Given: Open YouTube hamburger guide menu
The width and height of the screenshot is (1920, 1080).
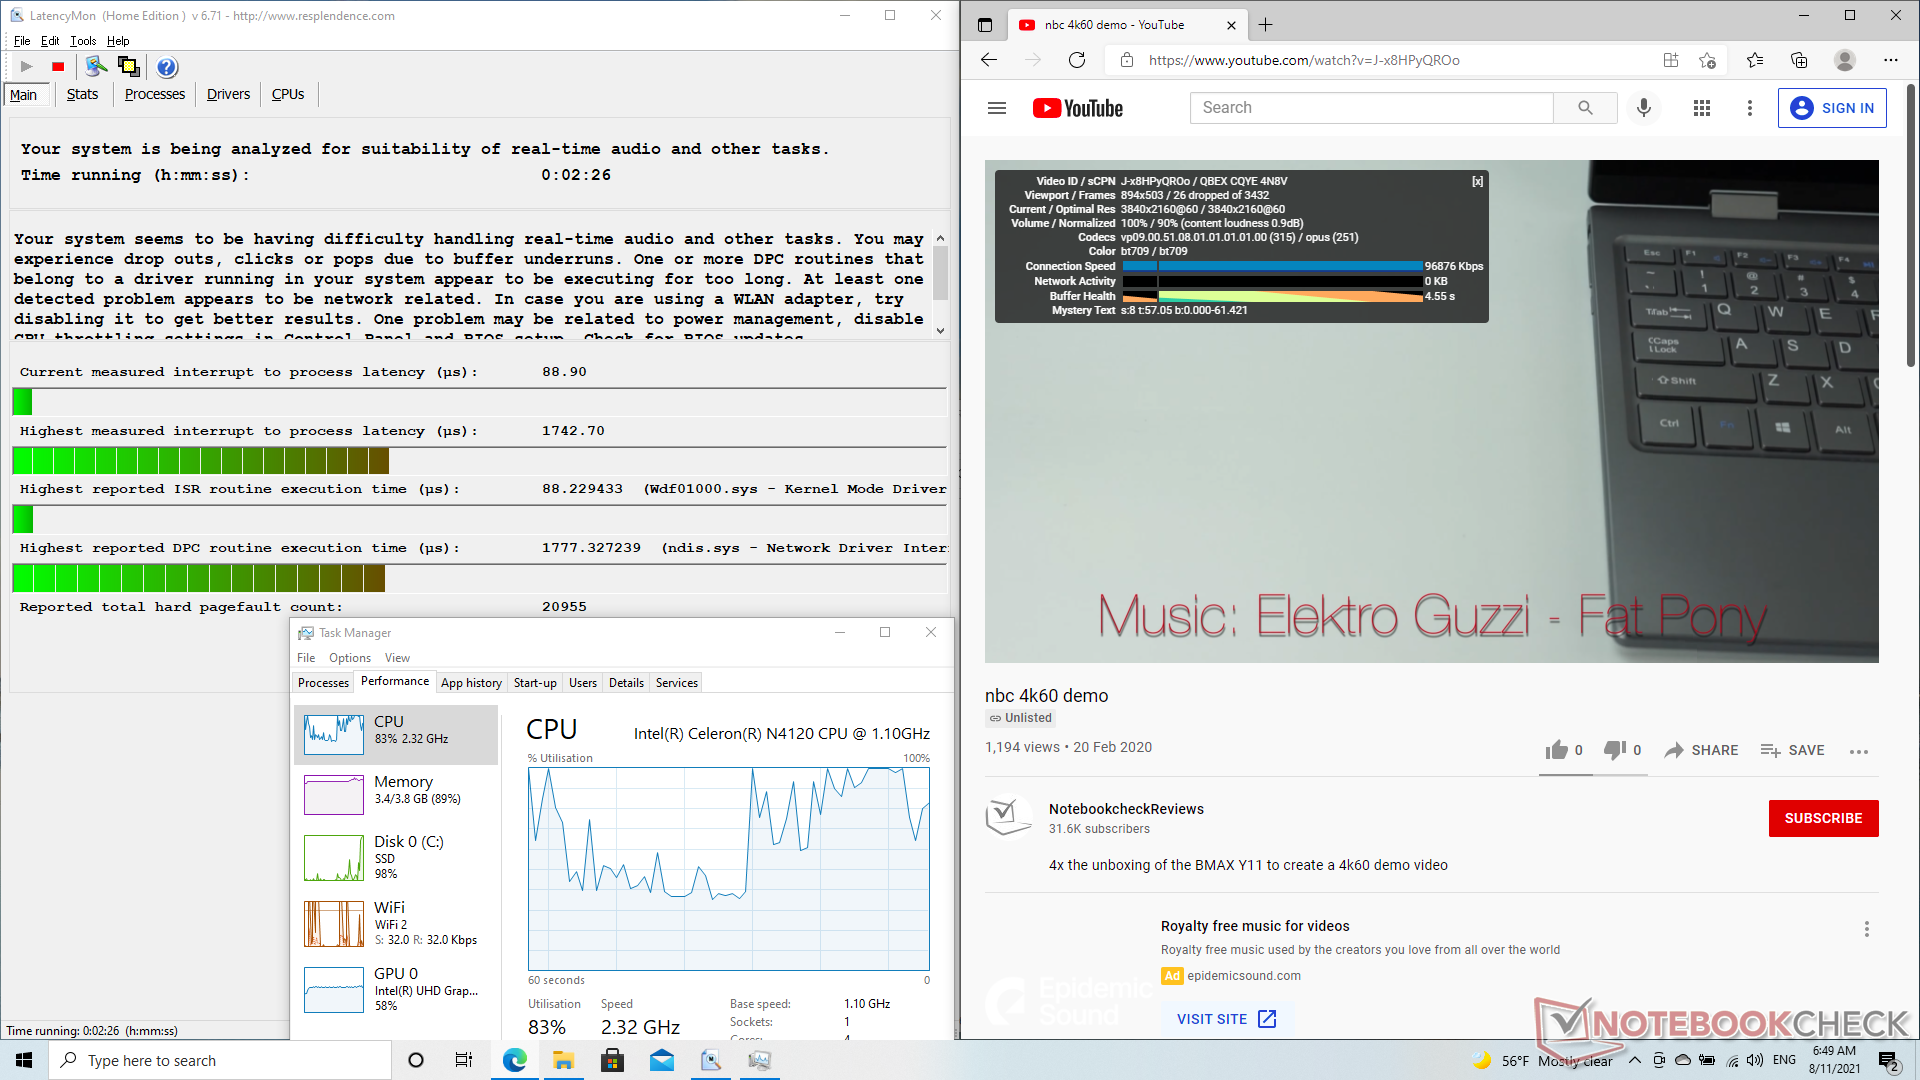Looking at the screenshot, I should (x=996, y=108).
